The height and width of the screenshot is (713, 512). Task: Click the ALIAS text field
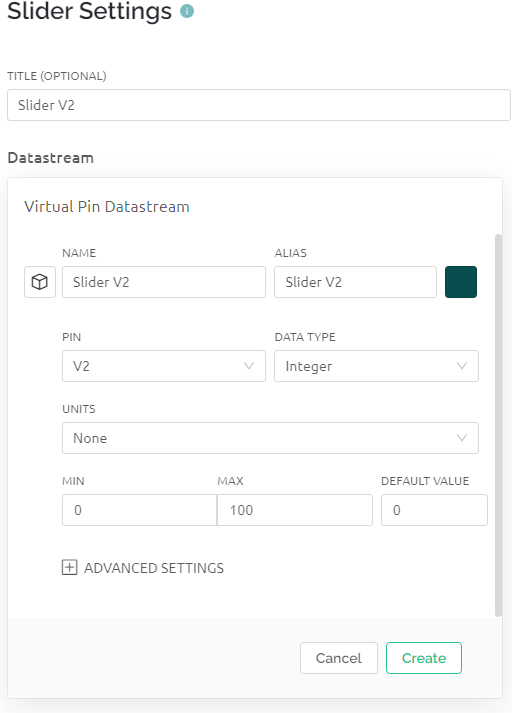(356, 282)
